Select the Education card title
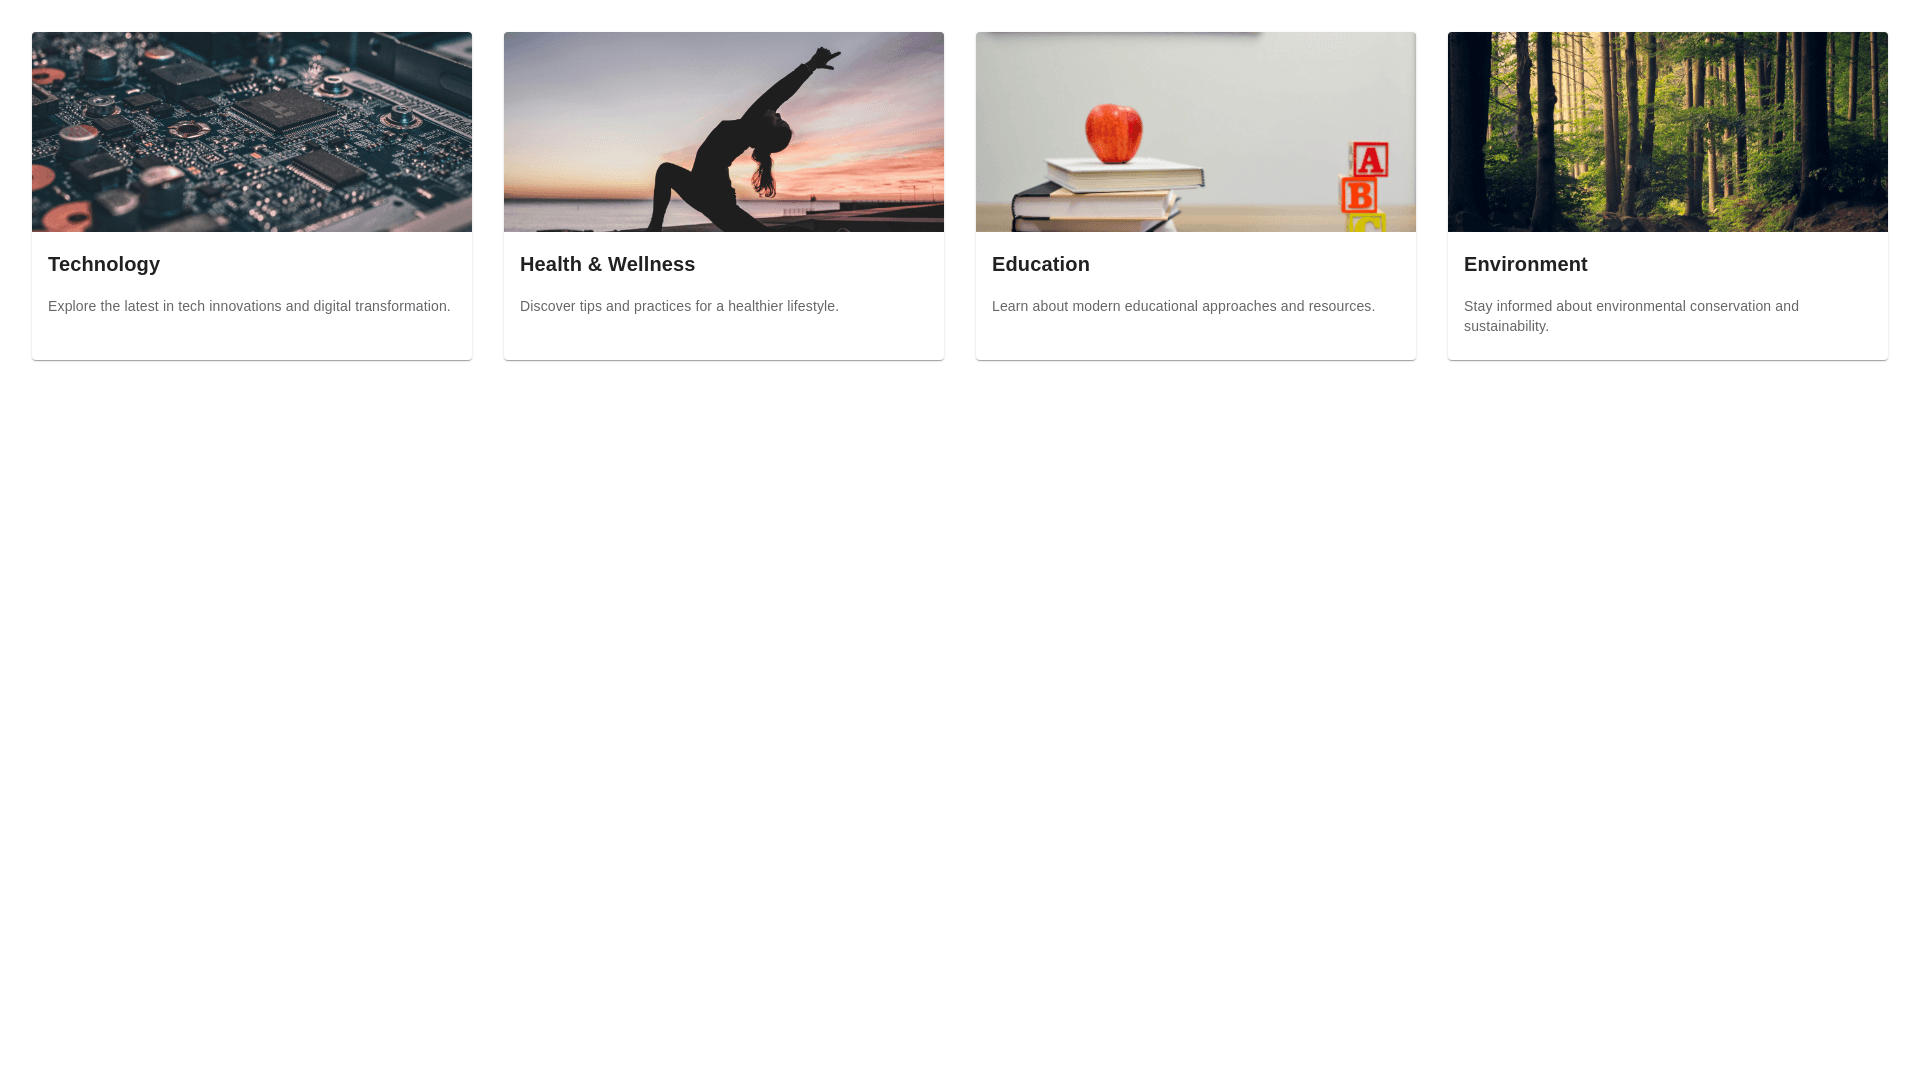 click(1041, 264)
